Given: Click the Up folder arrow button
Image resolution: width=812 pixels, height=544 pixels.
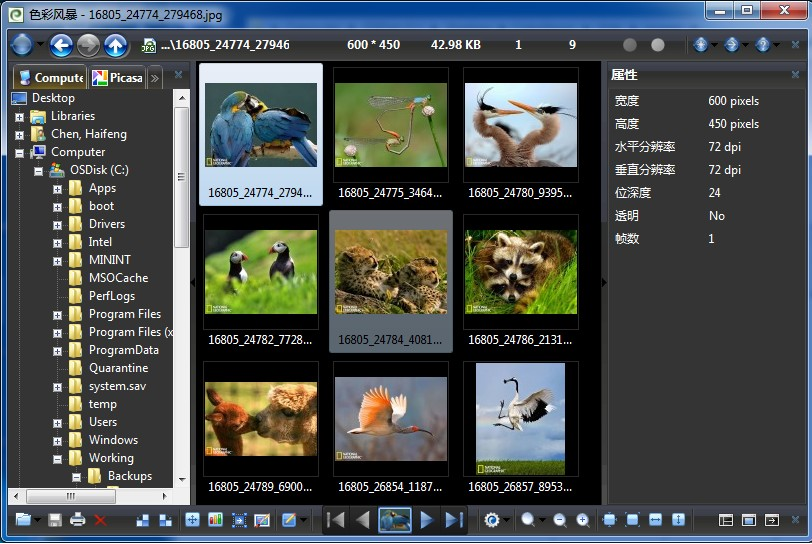Looking at the screenshot, I should 116,45.
